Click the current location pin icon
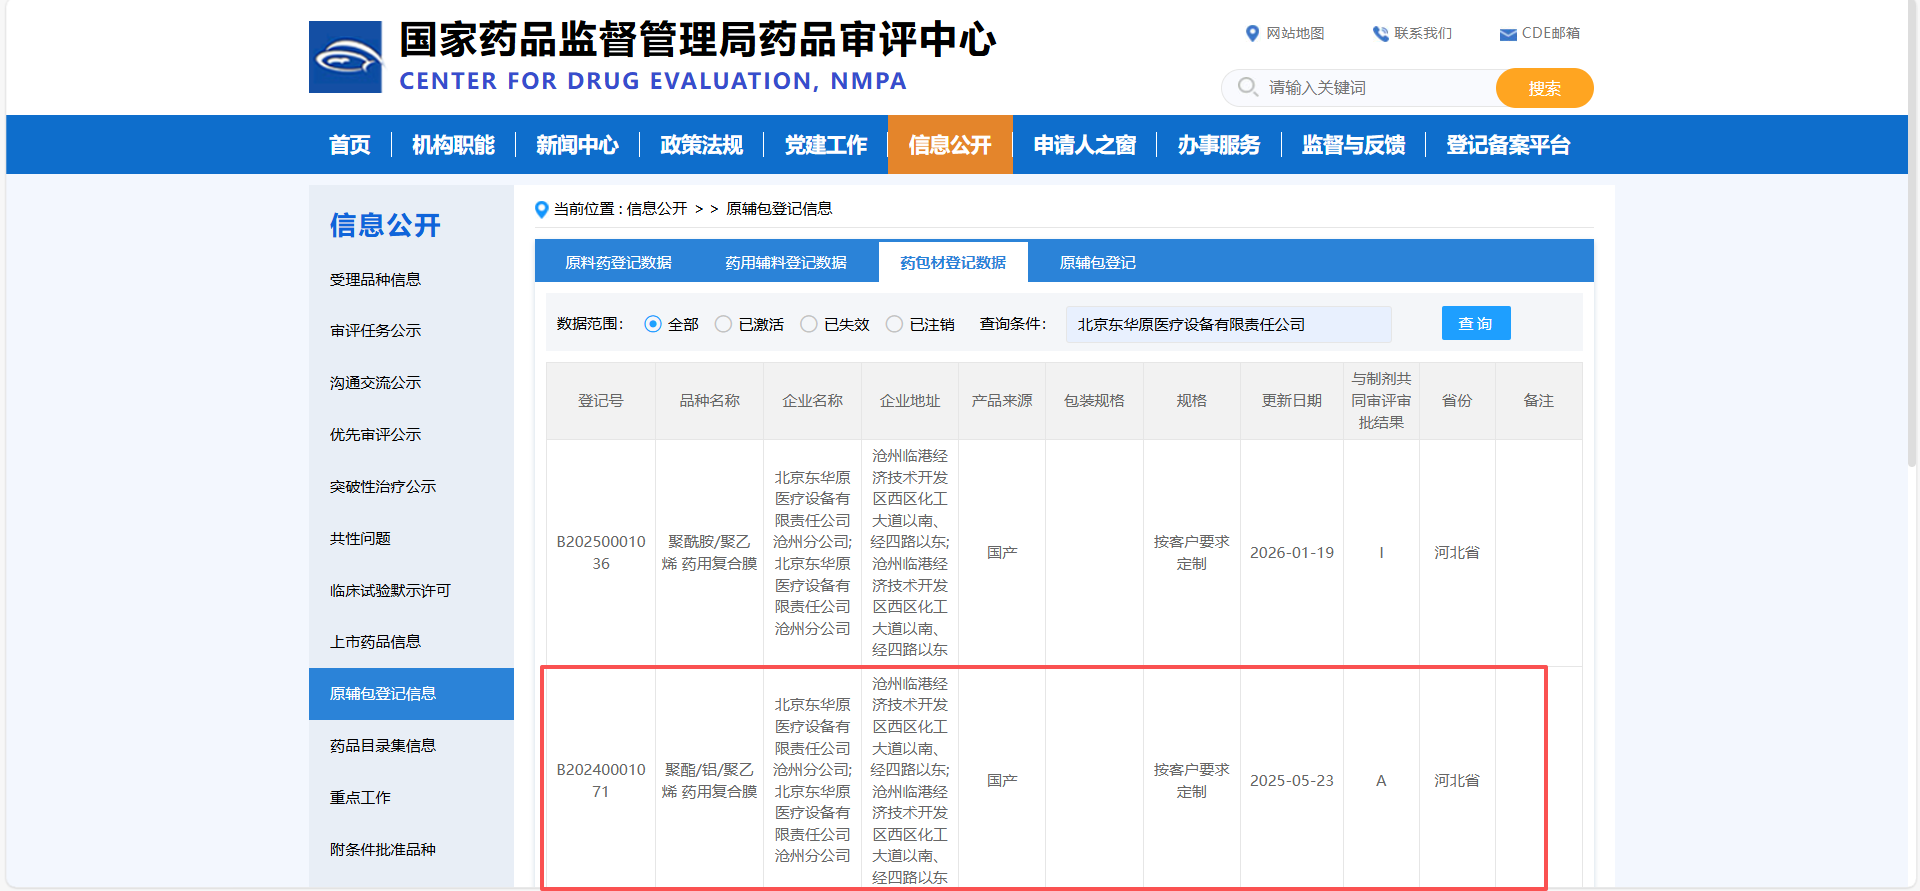 [541, 209]
